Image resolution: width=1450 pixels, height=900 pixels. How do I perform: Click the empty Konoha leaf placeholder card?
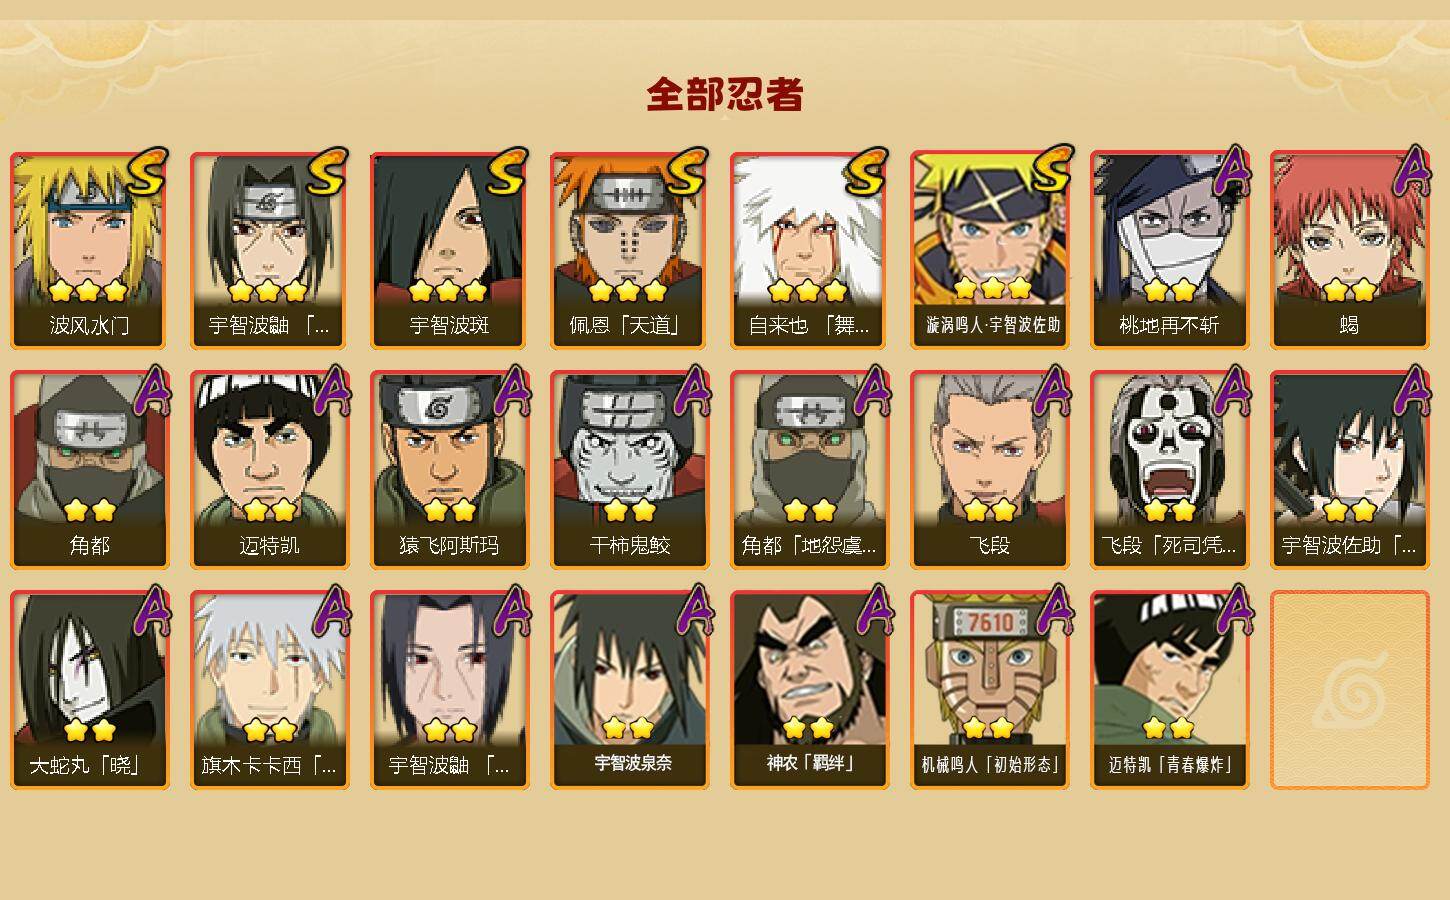1349,690
